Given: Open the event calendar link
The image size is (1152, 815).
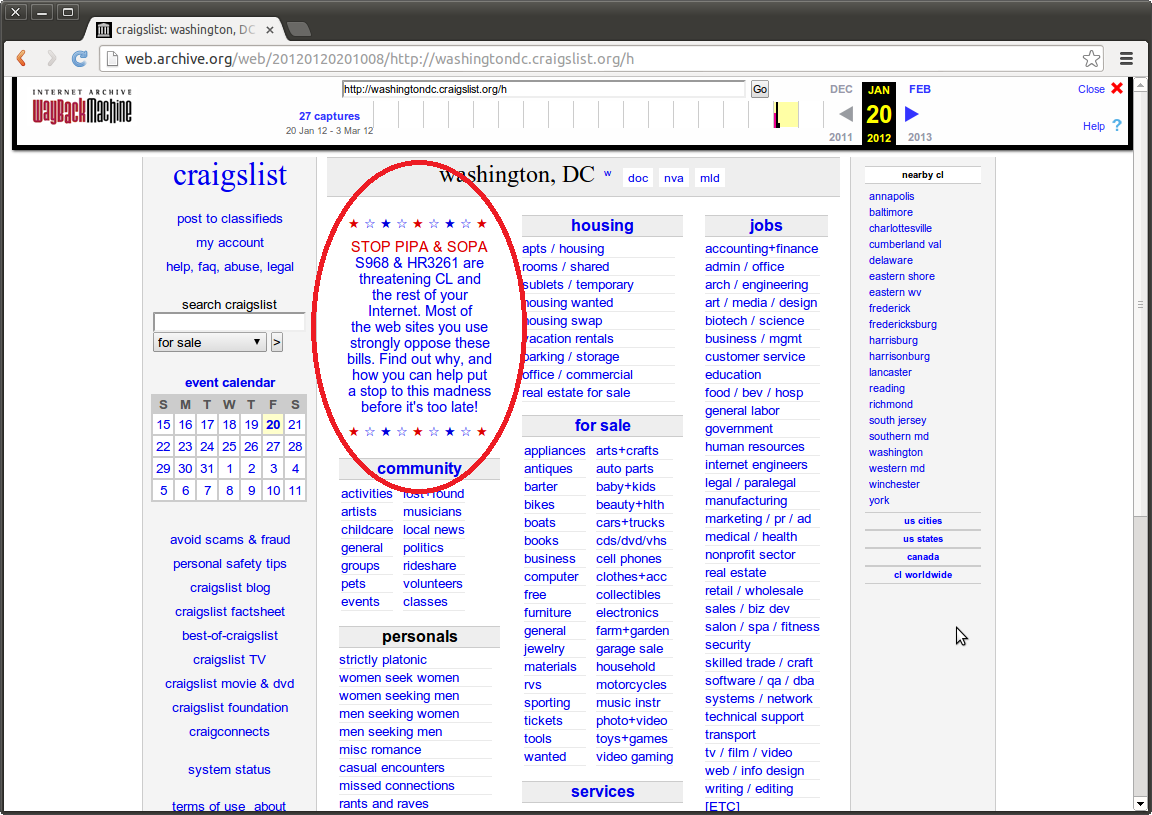Looking at the screenshot, I should pyautogui.click(x=230, y=383).
